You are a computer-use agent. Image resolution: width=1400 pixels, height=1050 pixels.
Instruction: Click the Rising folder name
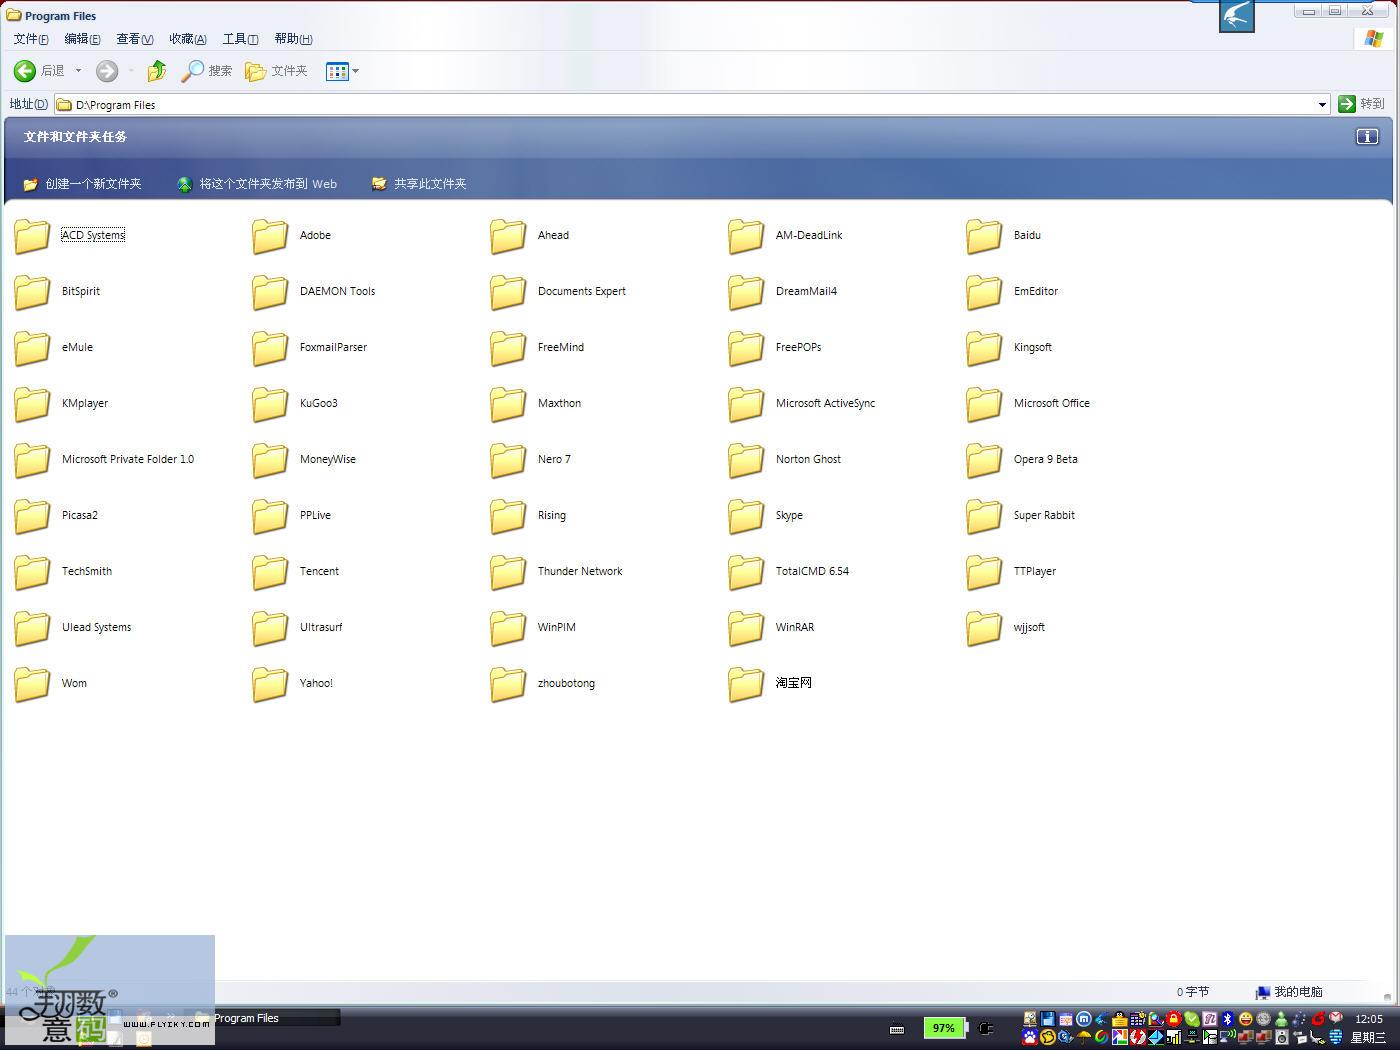click(552, 515)
